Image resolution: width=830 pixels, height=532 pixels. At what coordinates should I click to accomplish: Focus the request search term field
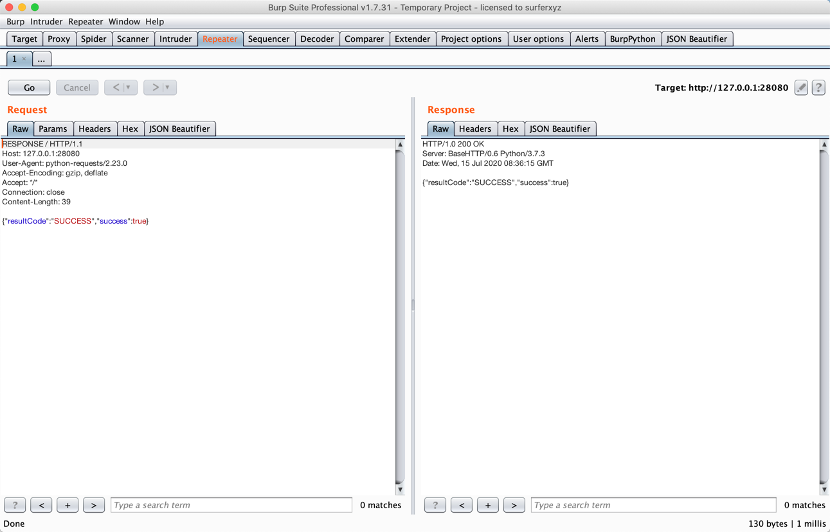tap(231, 505)
